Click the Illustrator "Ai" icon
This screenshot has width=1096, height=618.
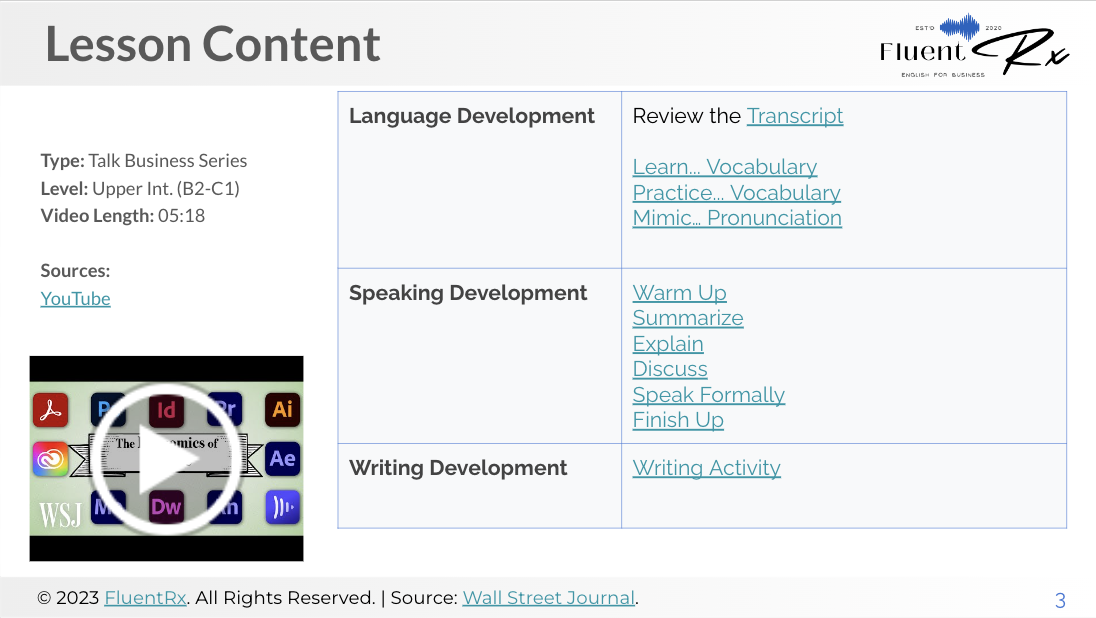283,409
